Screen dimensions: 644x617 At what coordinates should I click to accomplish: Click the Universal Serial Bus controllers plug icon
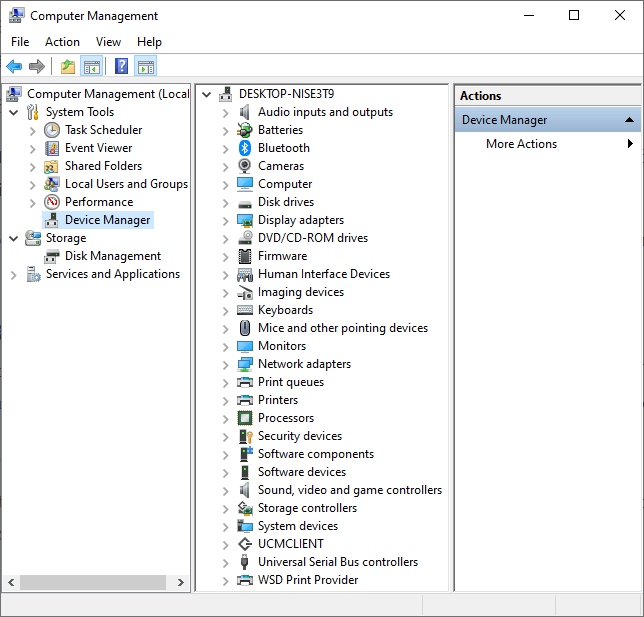coord(244,562)
